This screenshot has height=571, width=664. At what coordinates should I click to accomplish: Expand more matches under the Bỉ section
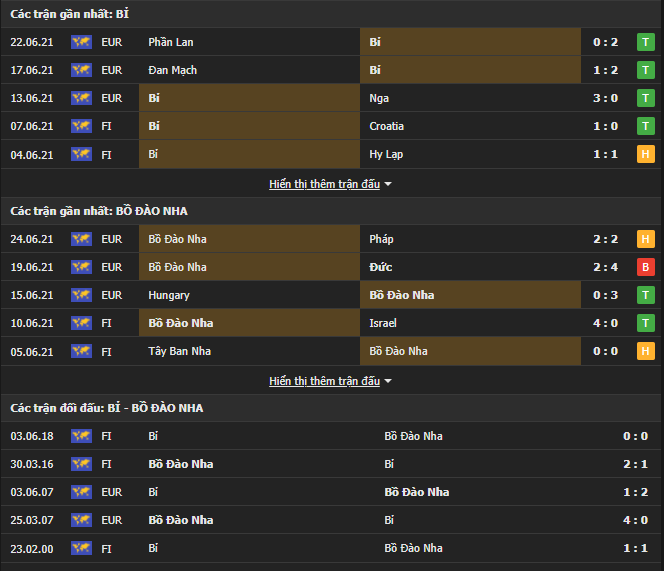tap(330, 184)
